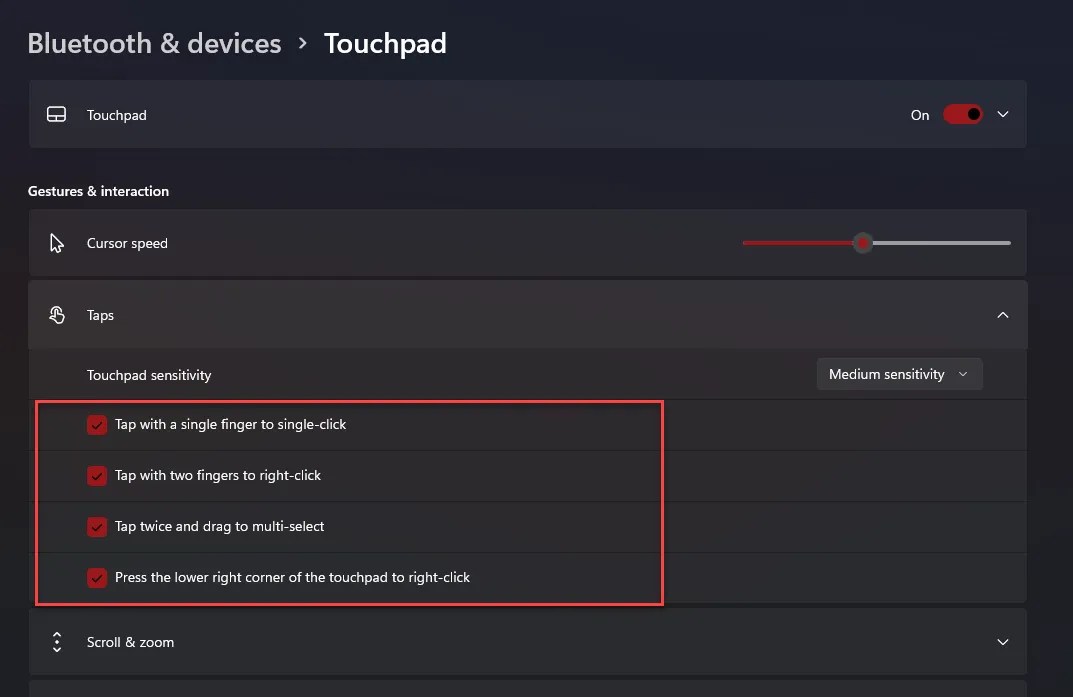Disable Tap with two fingers to right-click
This screenshot has width=1073, height=697.
coord(96,475)
